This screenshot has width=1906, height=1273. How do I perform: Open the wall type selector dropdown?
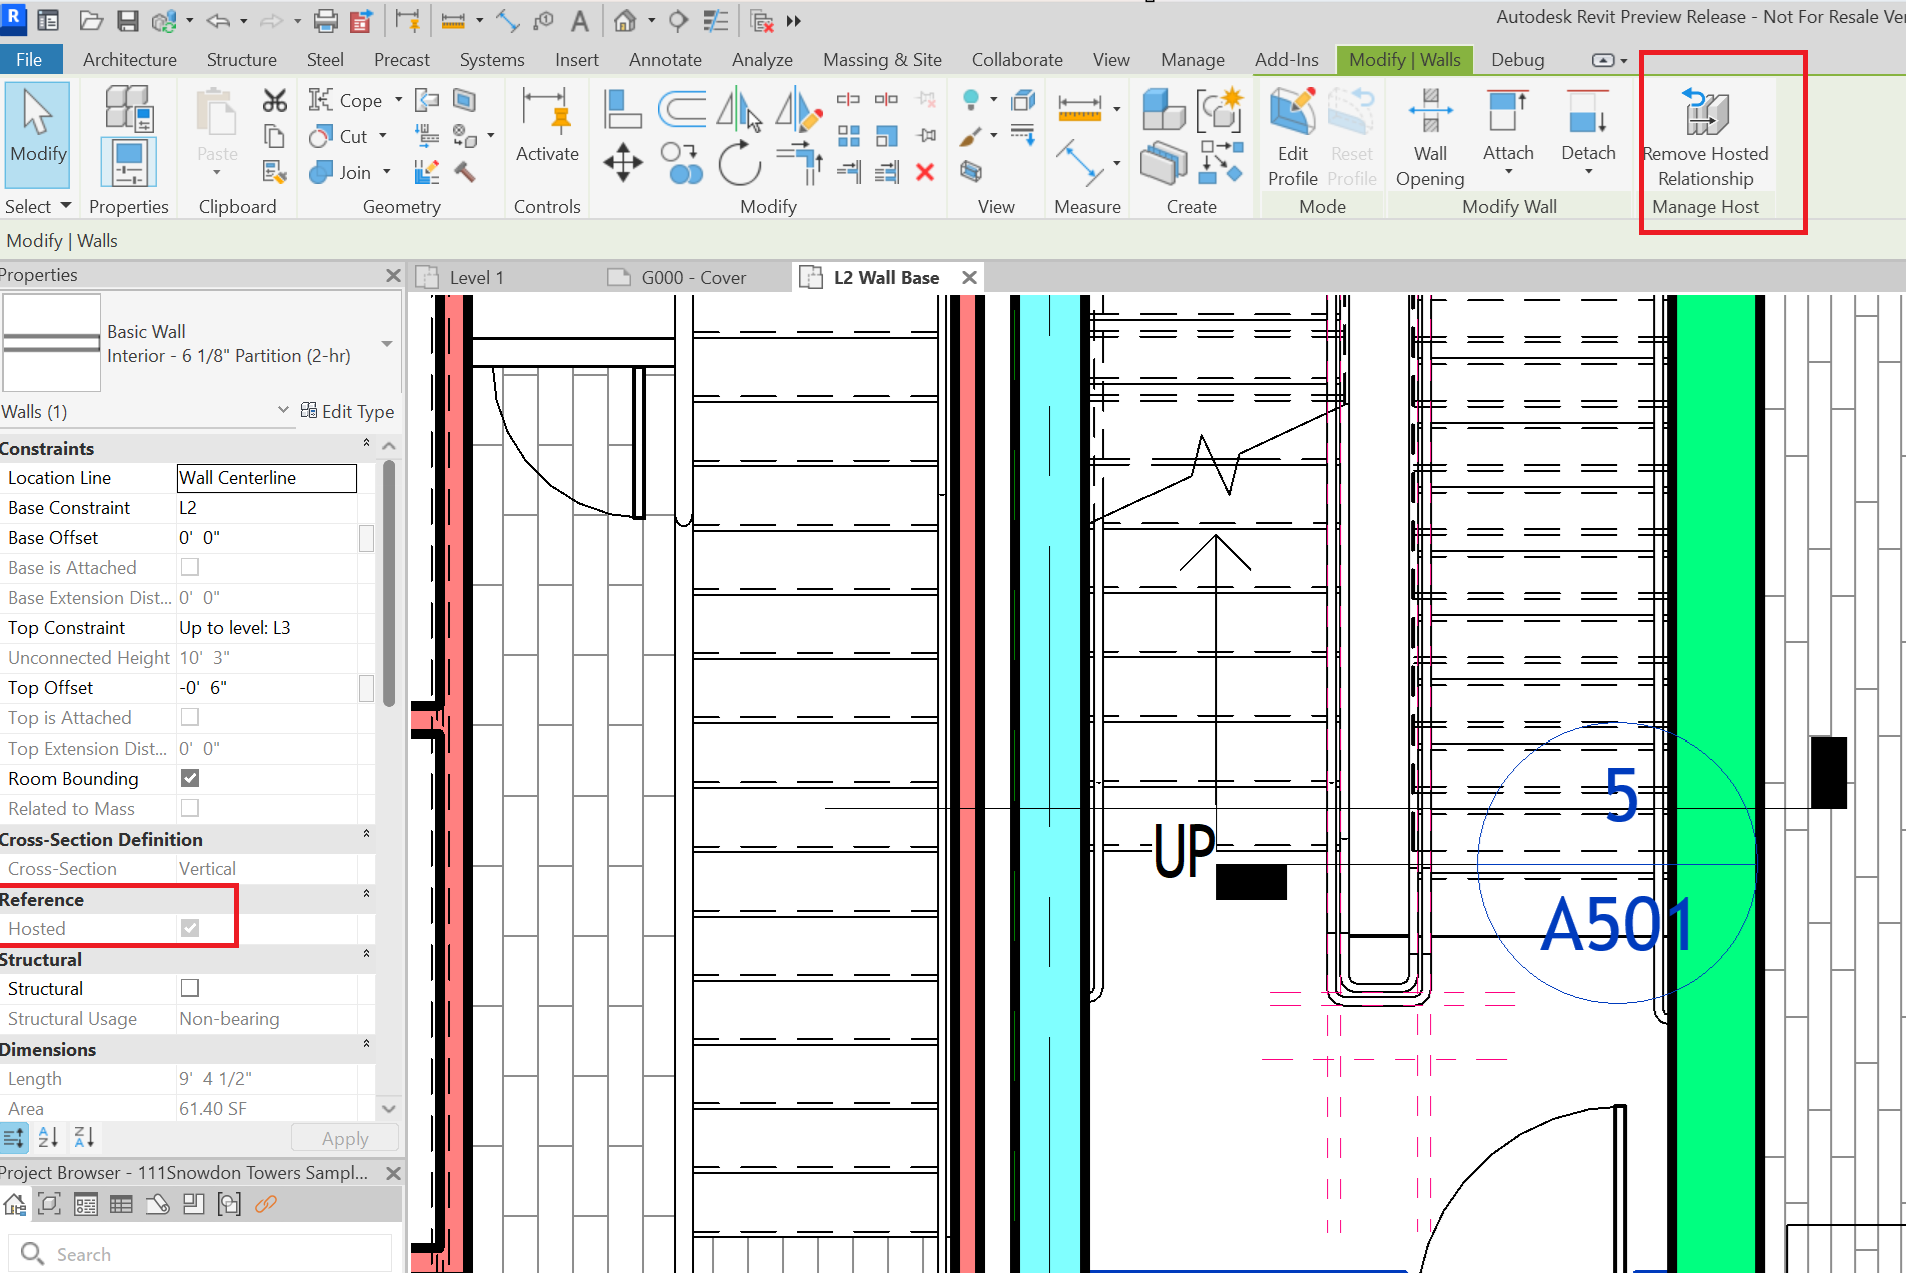click(387, 344)
